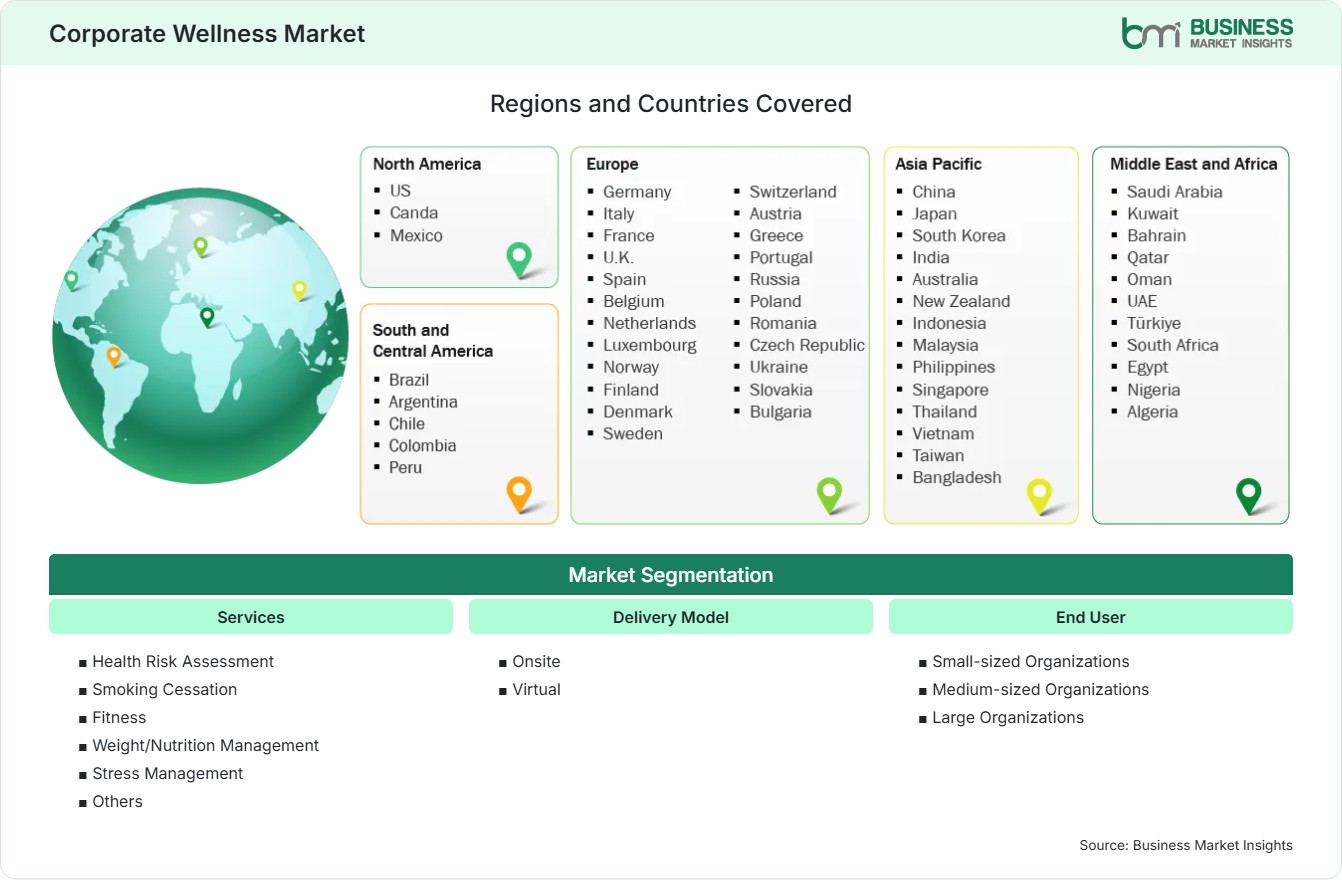This screenshot has height=880, width=1342.
Task: Click the Market Segmentation banner
Action: 671,575
